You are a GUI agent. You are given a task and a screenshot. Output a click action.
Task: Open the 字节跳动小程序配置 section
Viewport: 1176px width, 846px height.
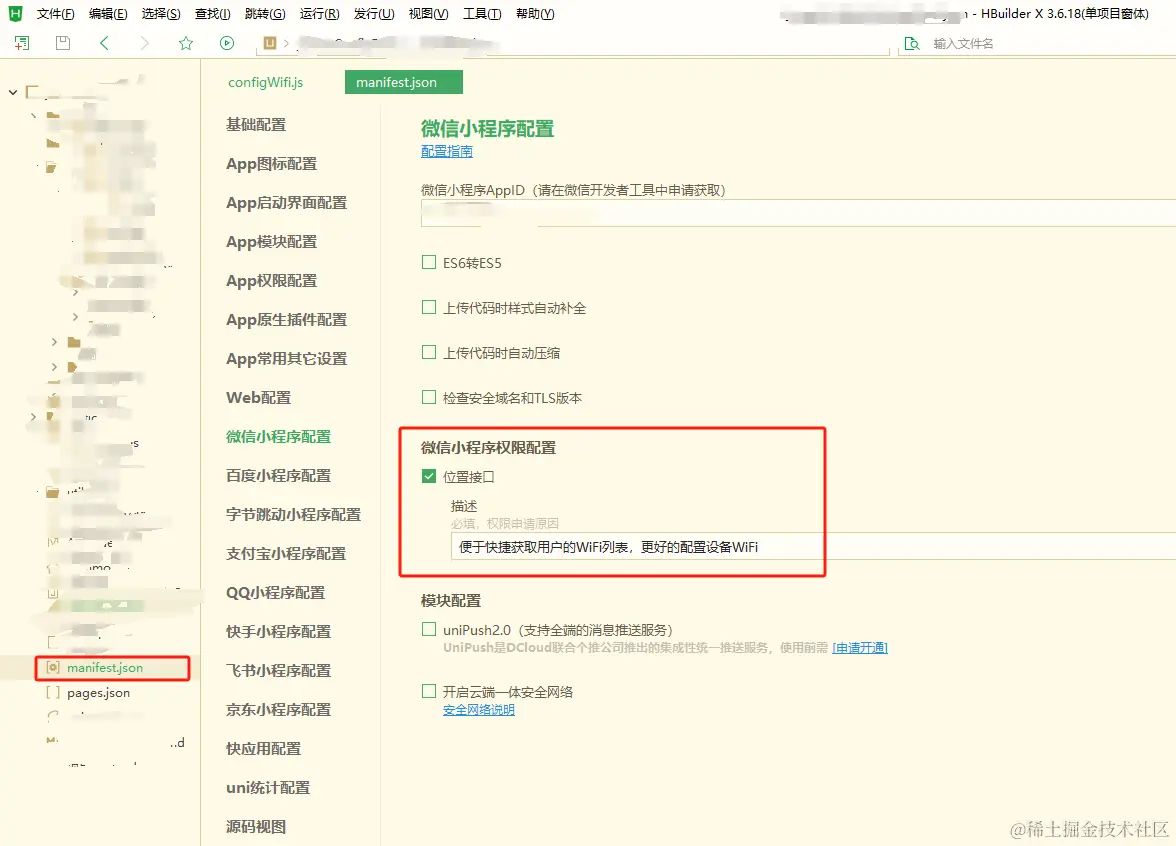[293, 514]
